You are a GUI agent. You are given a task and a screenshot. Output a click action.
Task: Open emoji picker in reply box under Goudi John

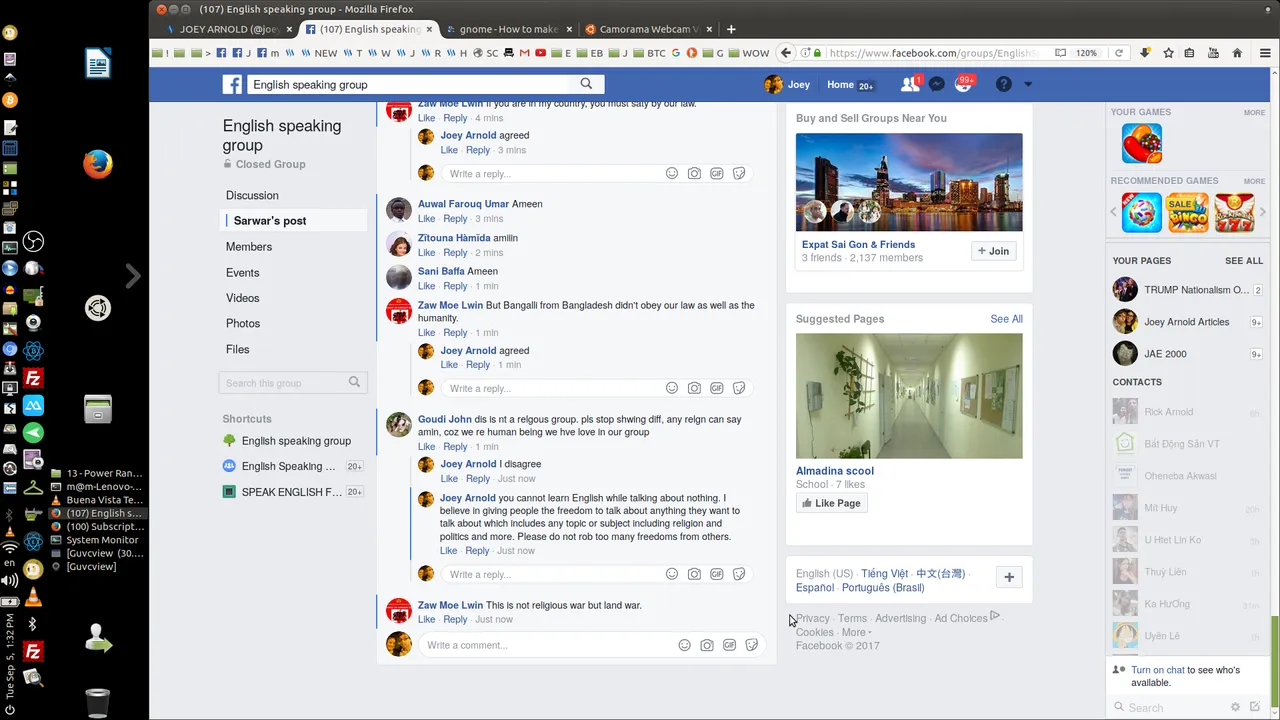tap(672, 574)
